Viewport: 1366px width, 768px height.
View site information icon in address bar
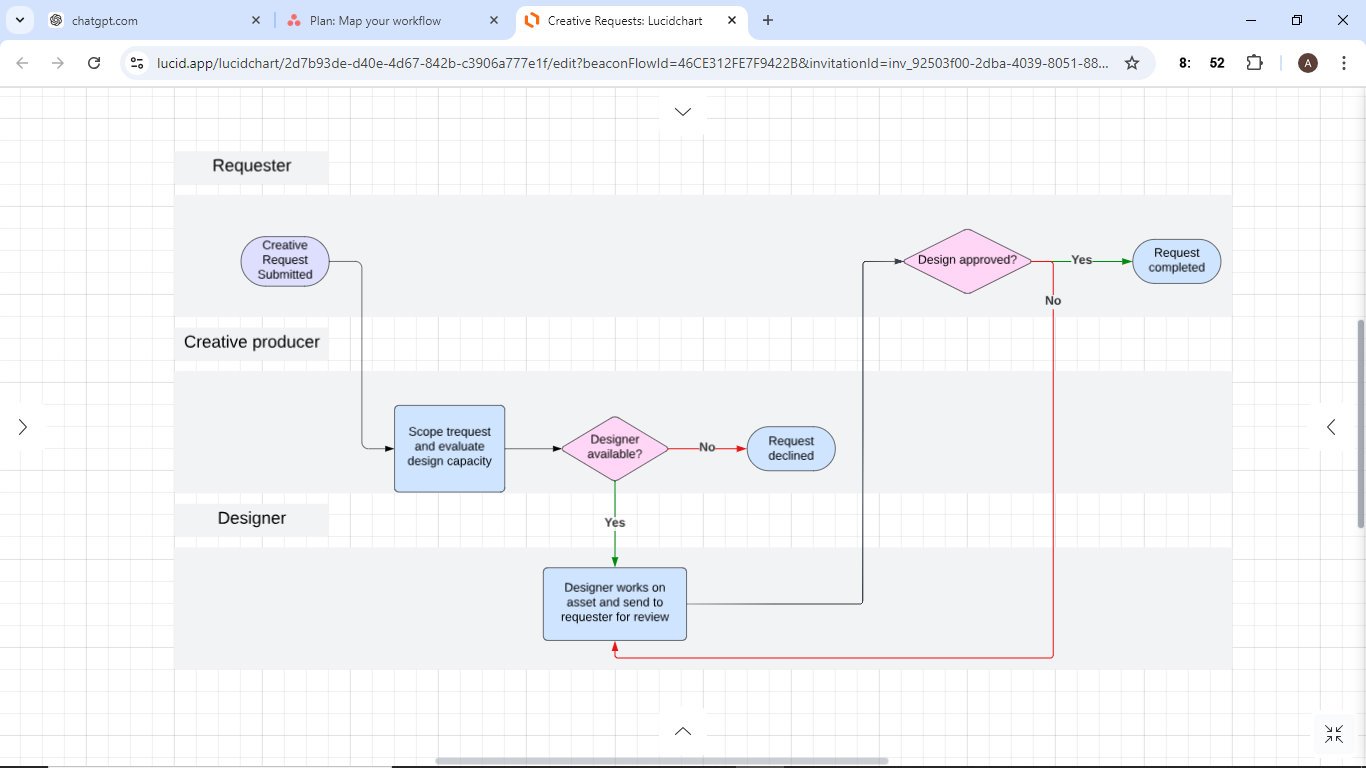click(138, 63)
